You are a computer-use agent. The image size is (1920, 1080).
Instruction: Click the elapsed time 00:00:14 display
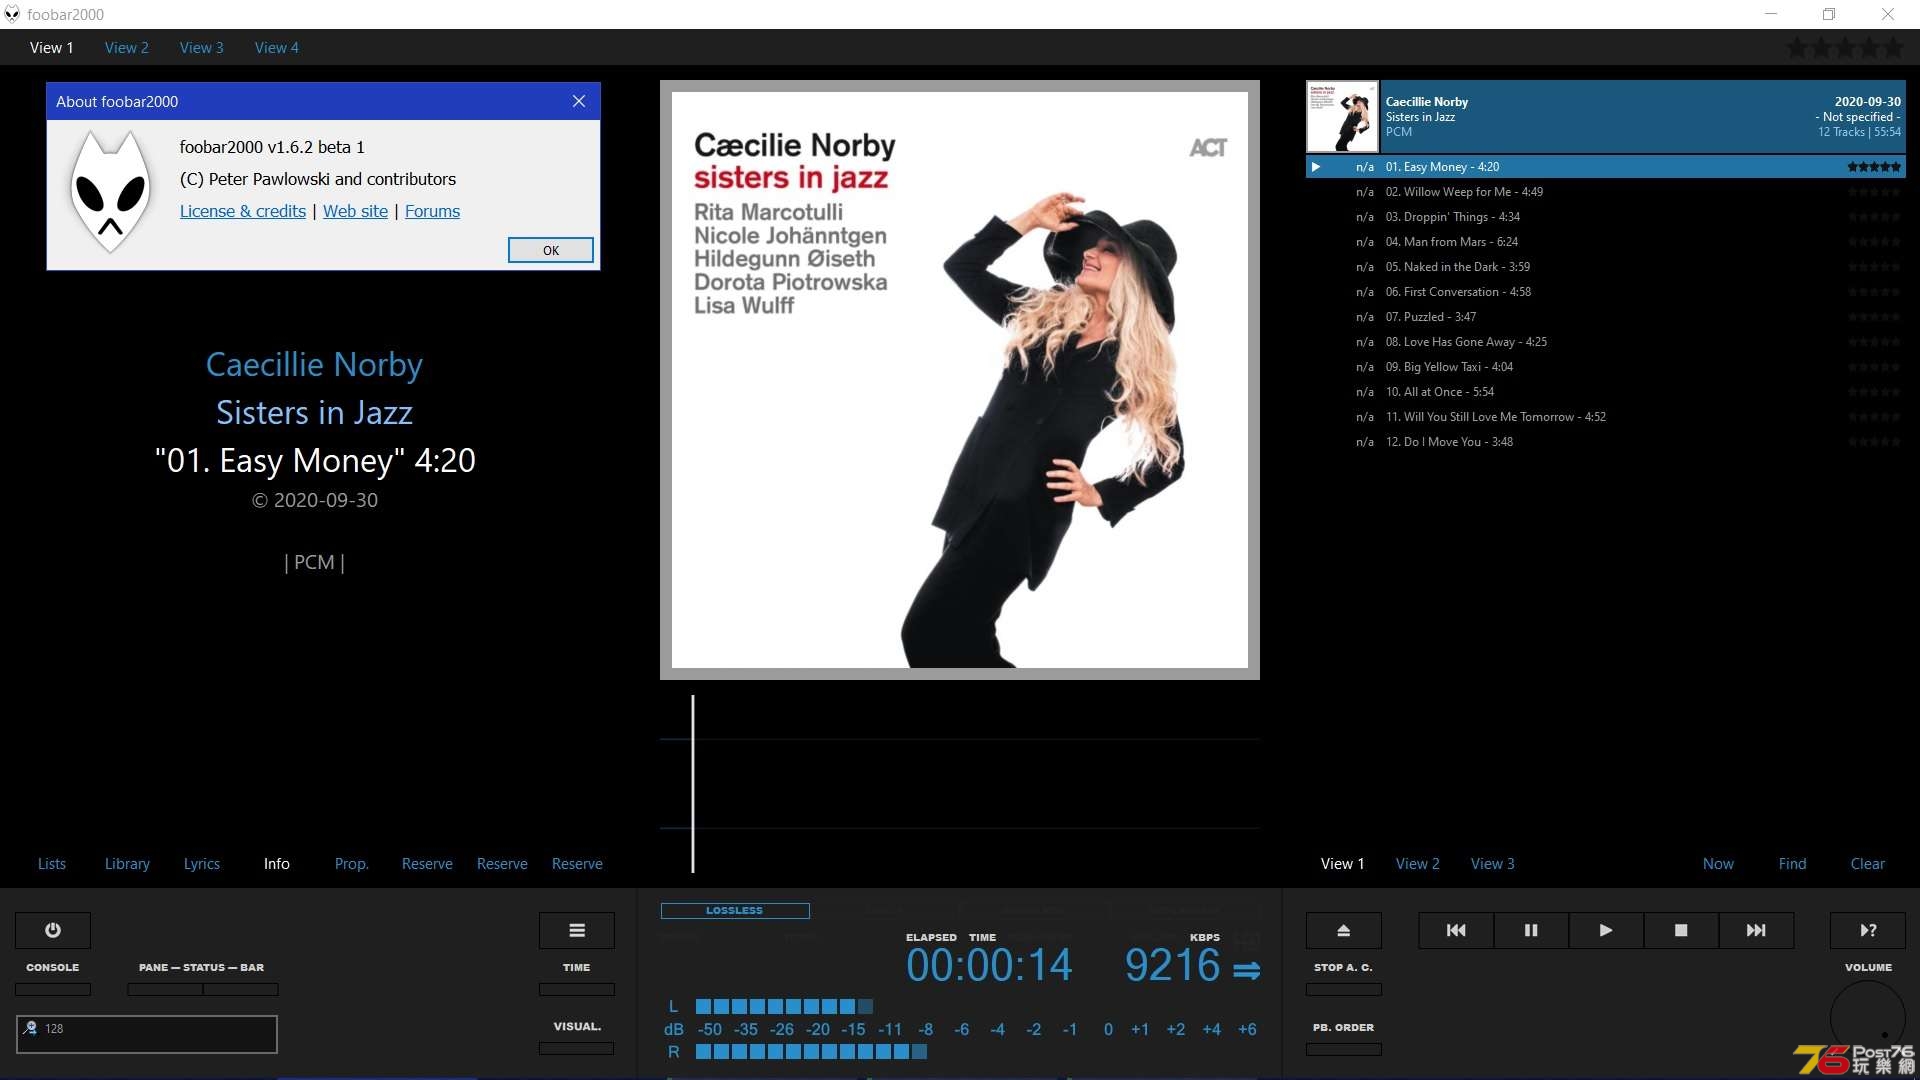(x=989, y=966)
